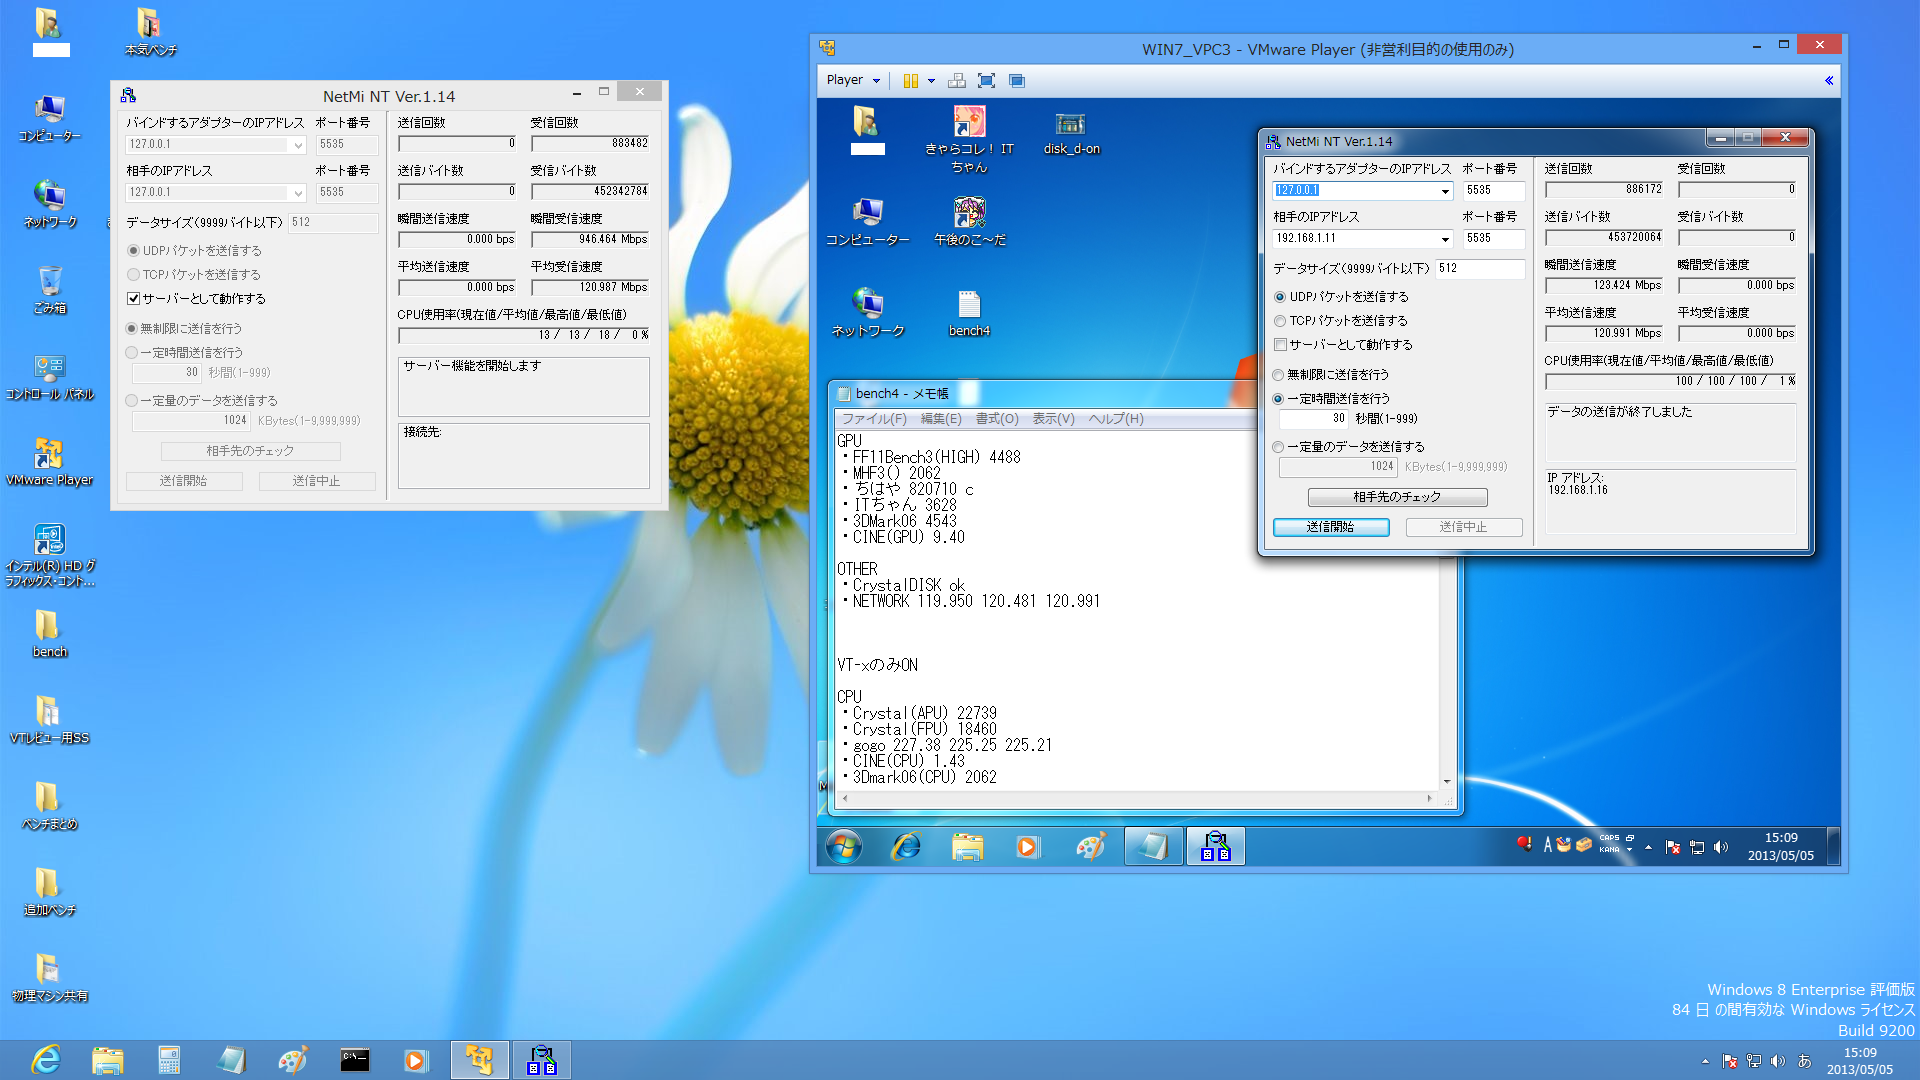This screenshot has width=1920, height=1080.
Task: Expand bind adapter IP dropdown in guest
Action: click(1445, 191)
